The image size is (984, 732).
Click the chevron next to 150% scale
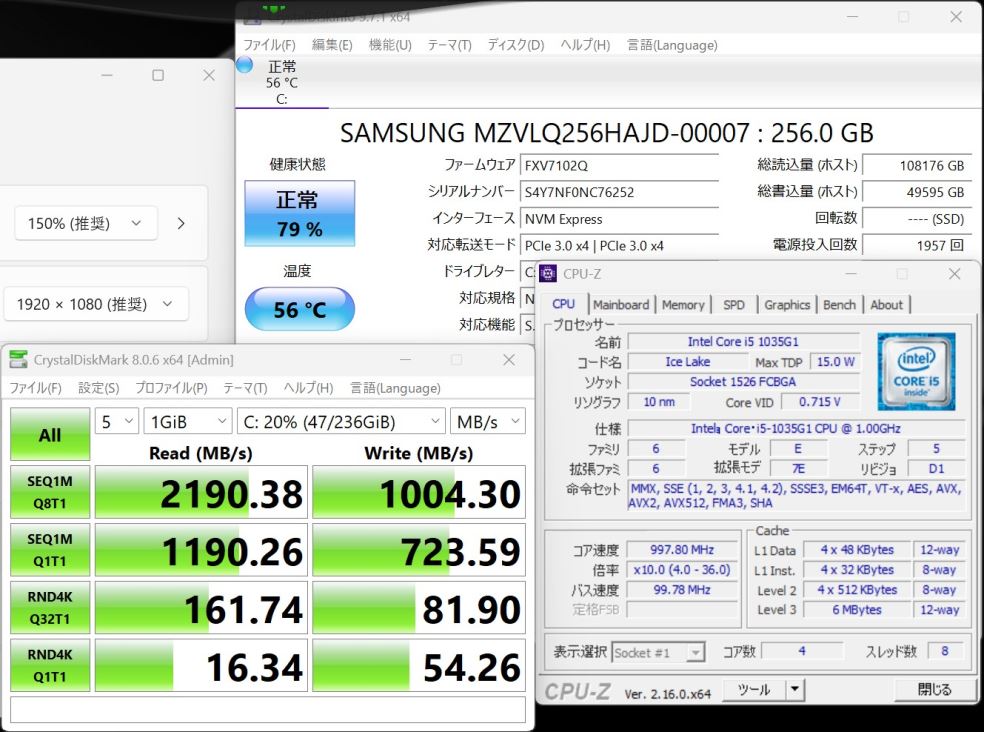tap(181, 224)
